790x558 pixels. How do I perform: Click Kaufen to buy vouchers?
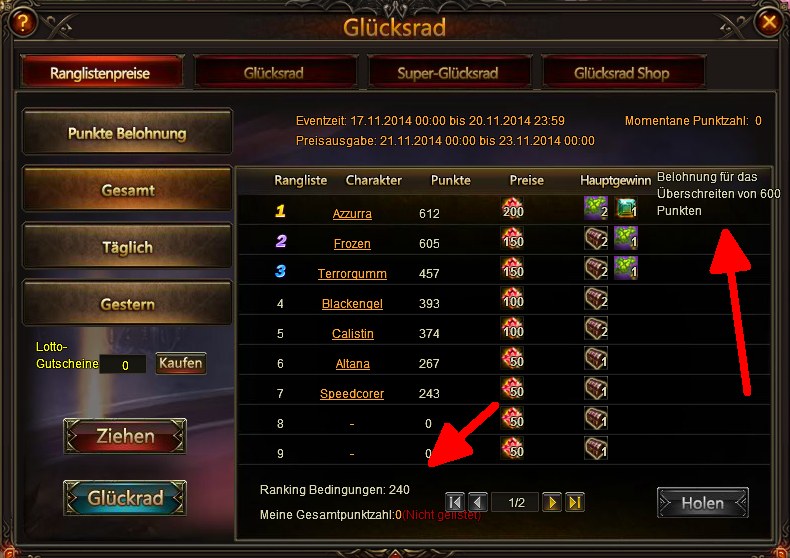(180, 363)
